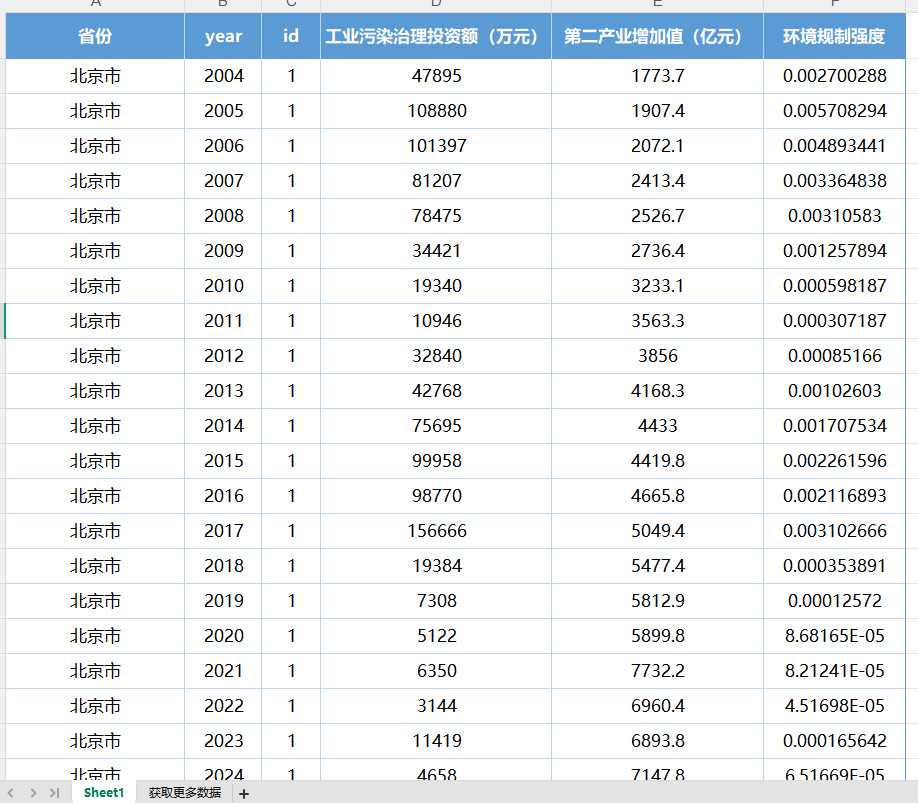
Task: Click cell with value 34421
Action: tap(436, 251)
